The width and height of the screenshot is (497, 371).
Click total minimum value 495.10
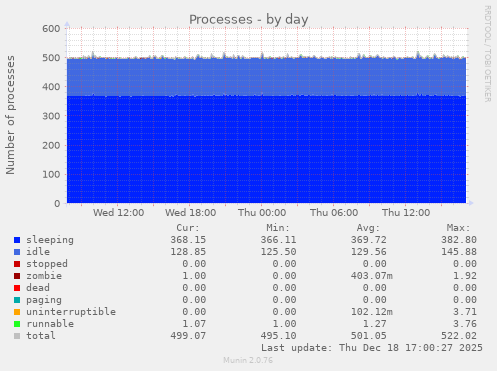tap(278, 336)
